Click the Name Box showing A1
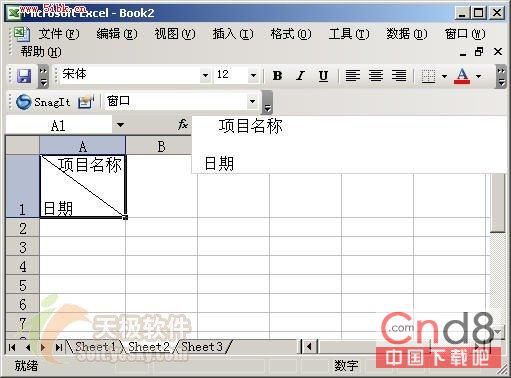Screen dimensions: 511x378 pos(59,125)
